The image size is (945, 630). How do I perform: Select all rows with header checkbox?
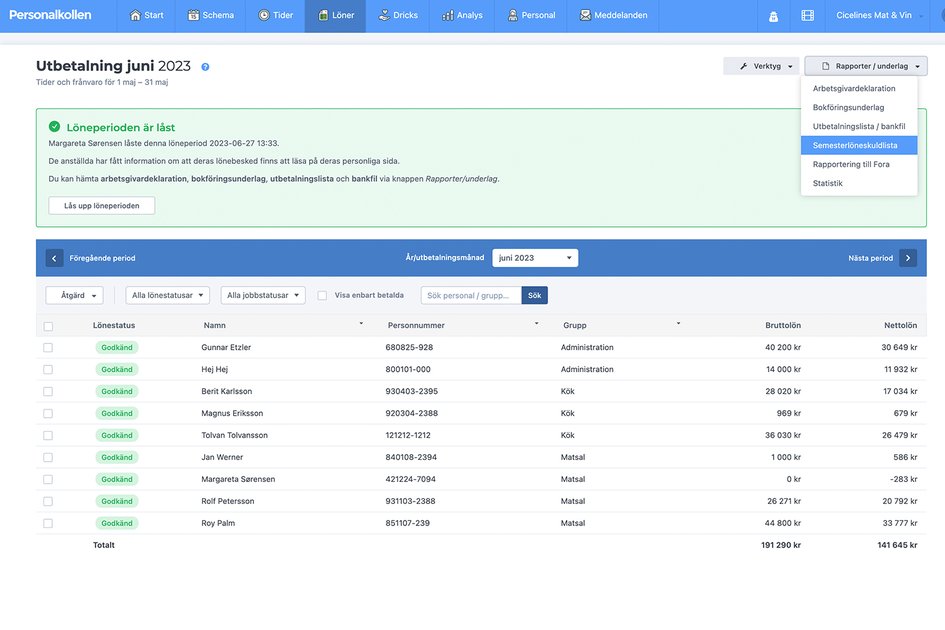48,326
